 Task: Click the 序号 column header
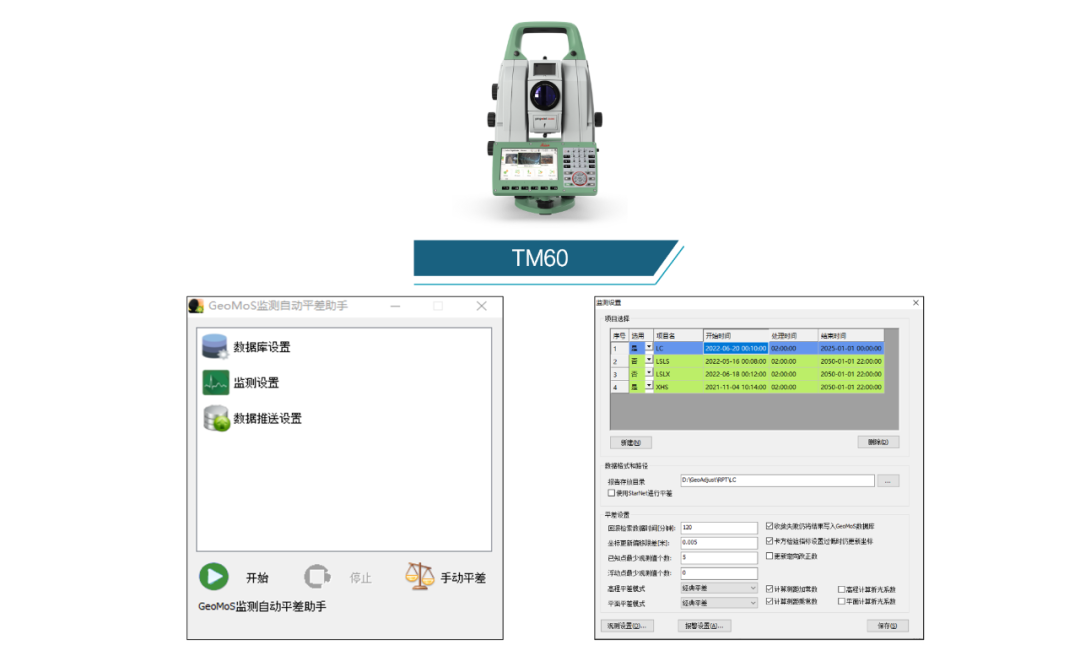619,336
